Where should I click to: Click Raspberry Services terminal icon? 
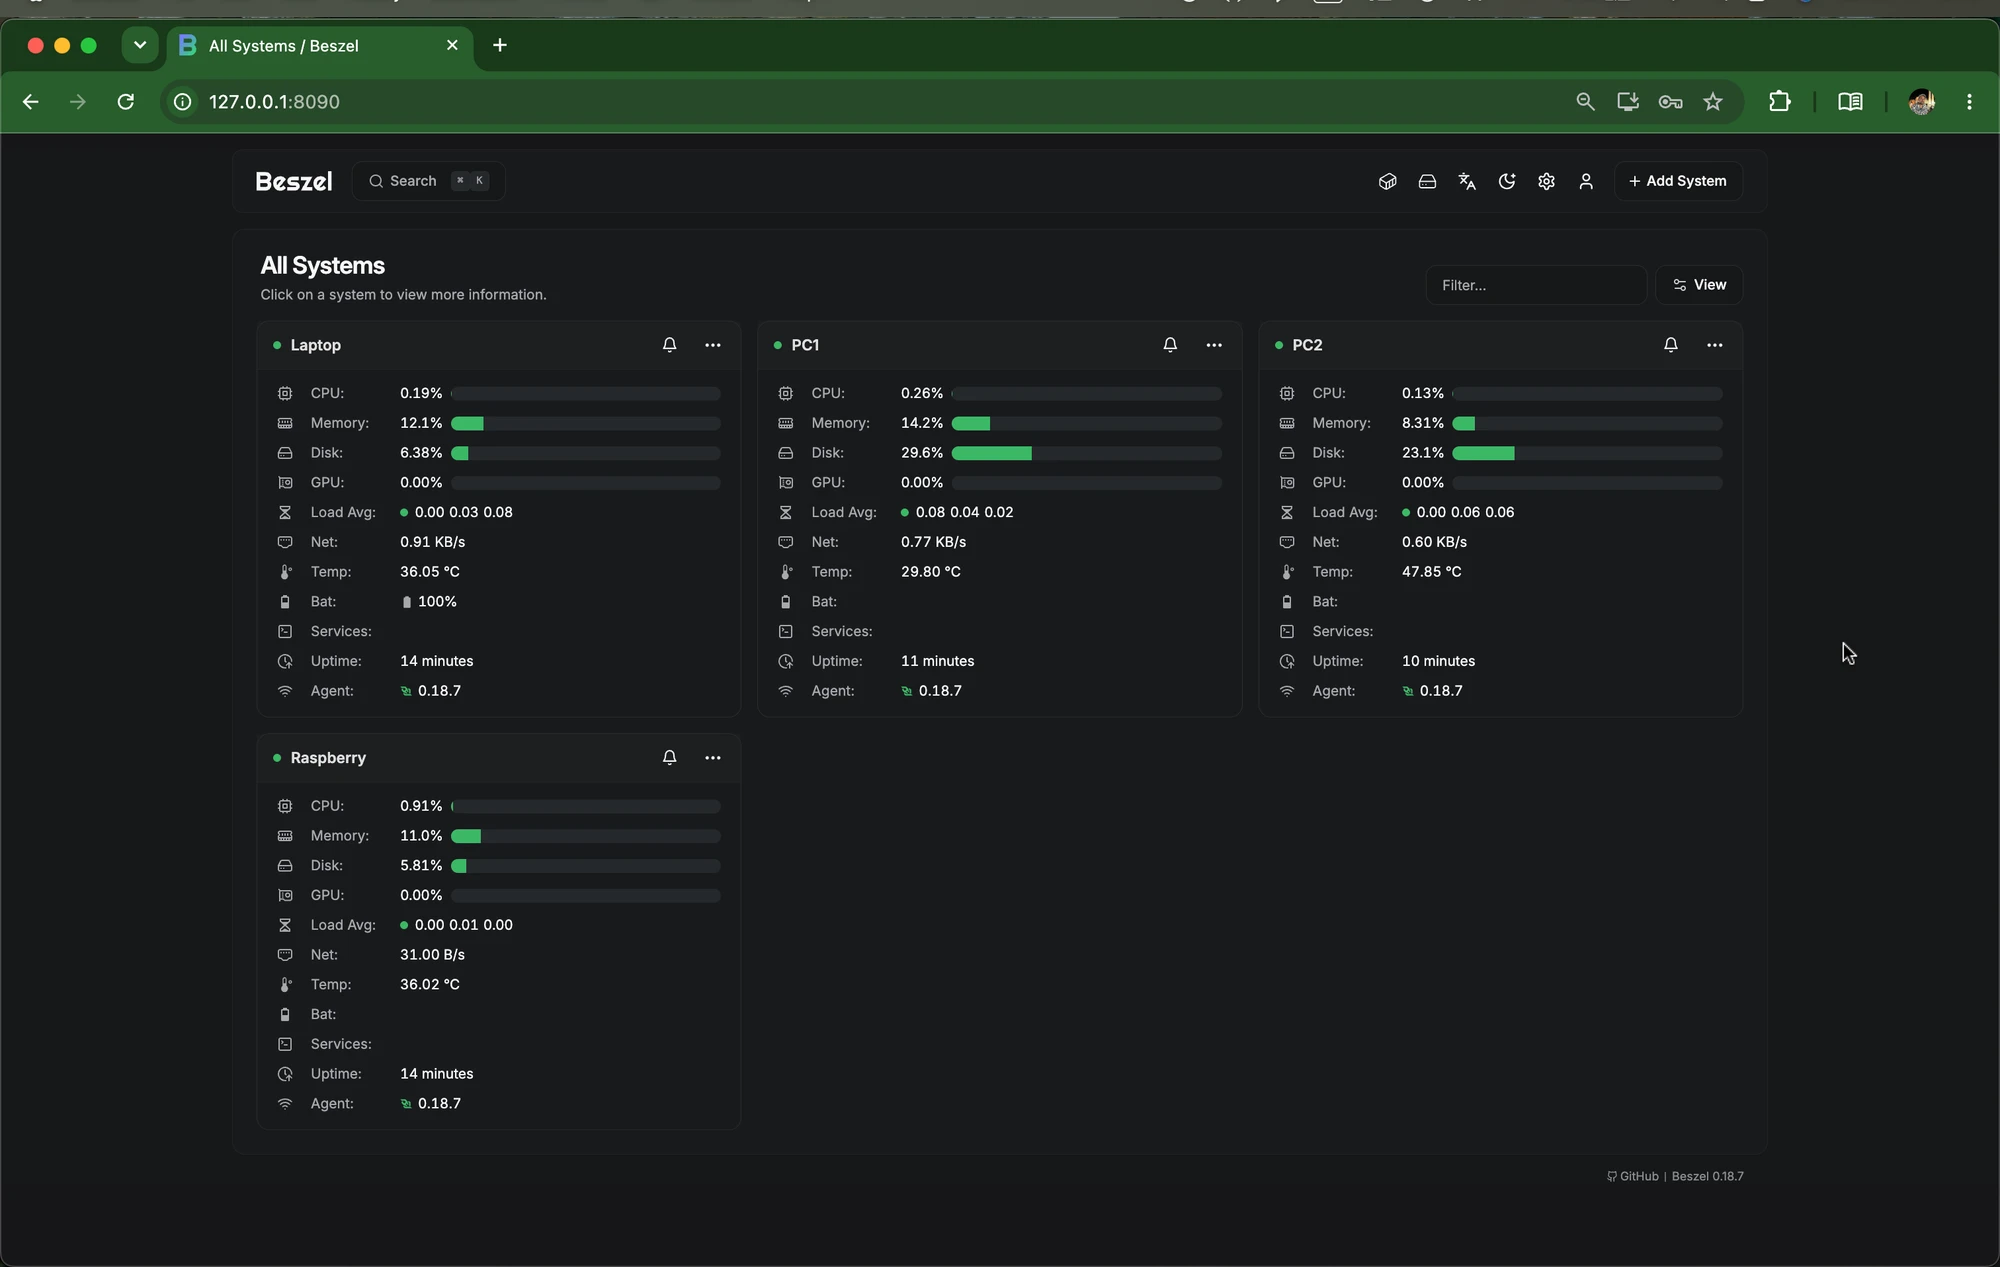[x=285, y=1044]
